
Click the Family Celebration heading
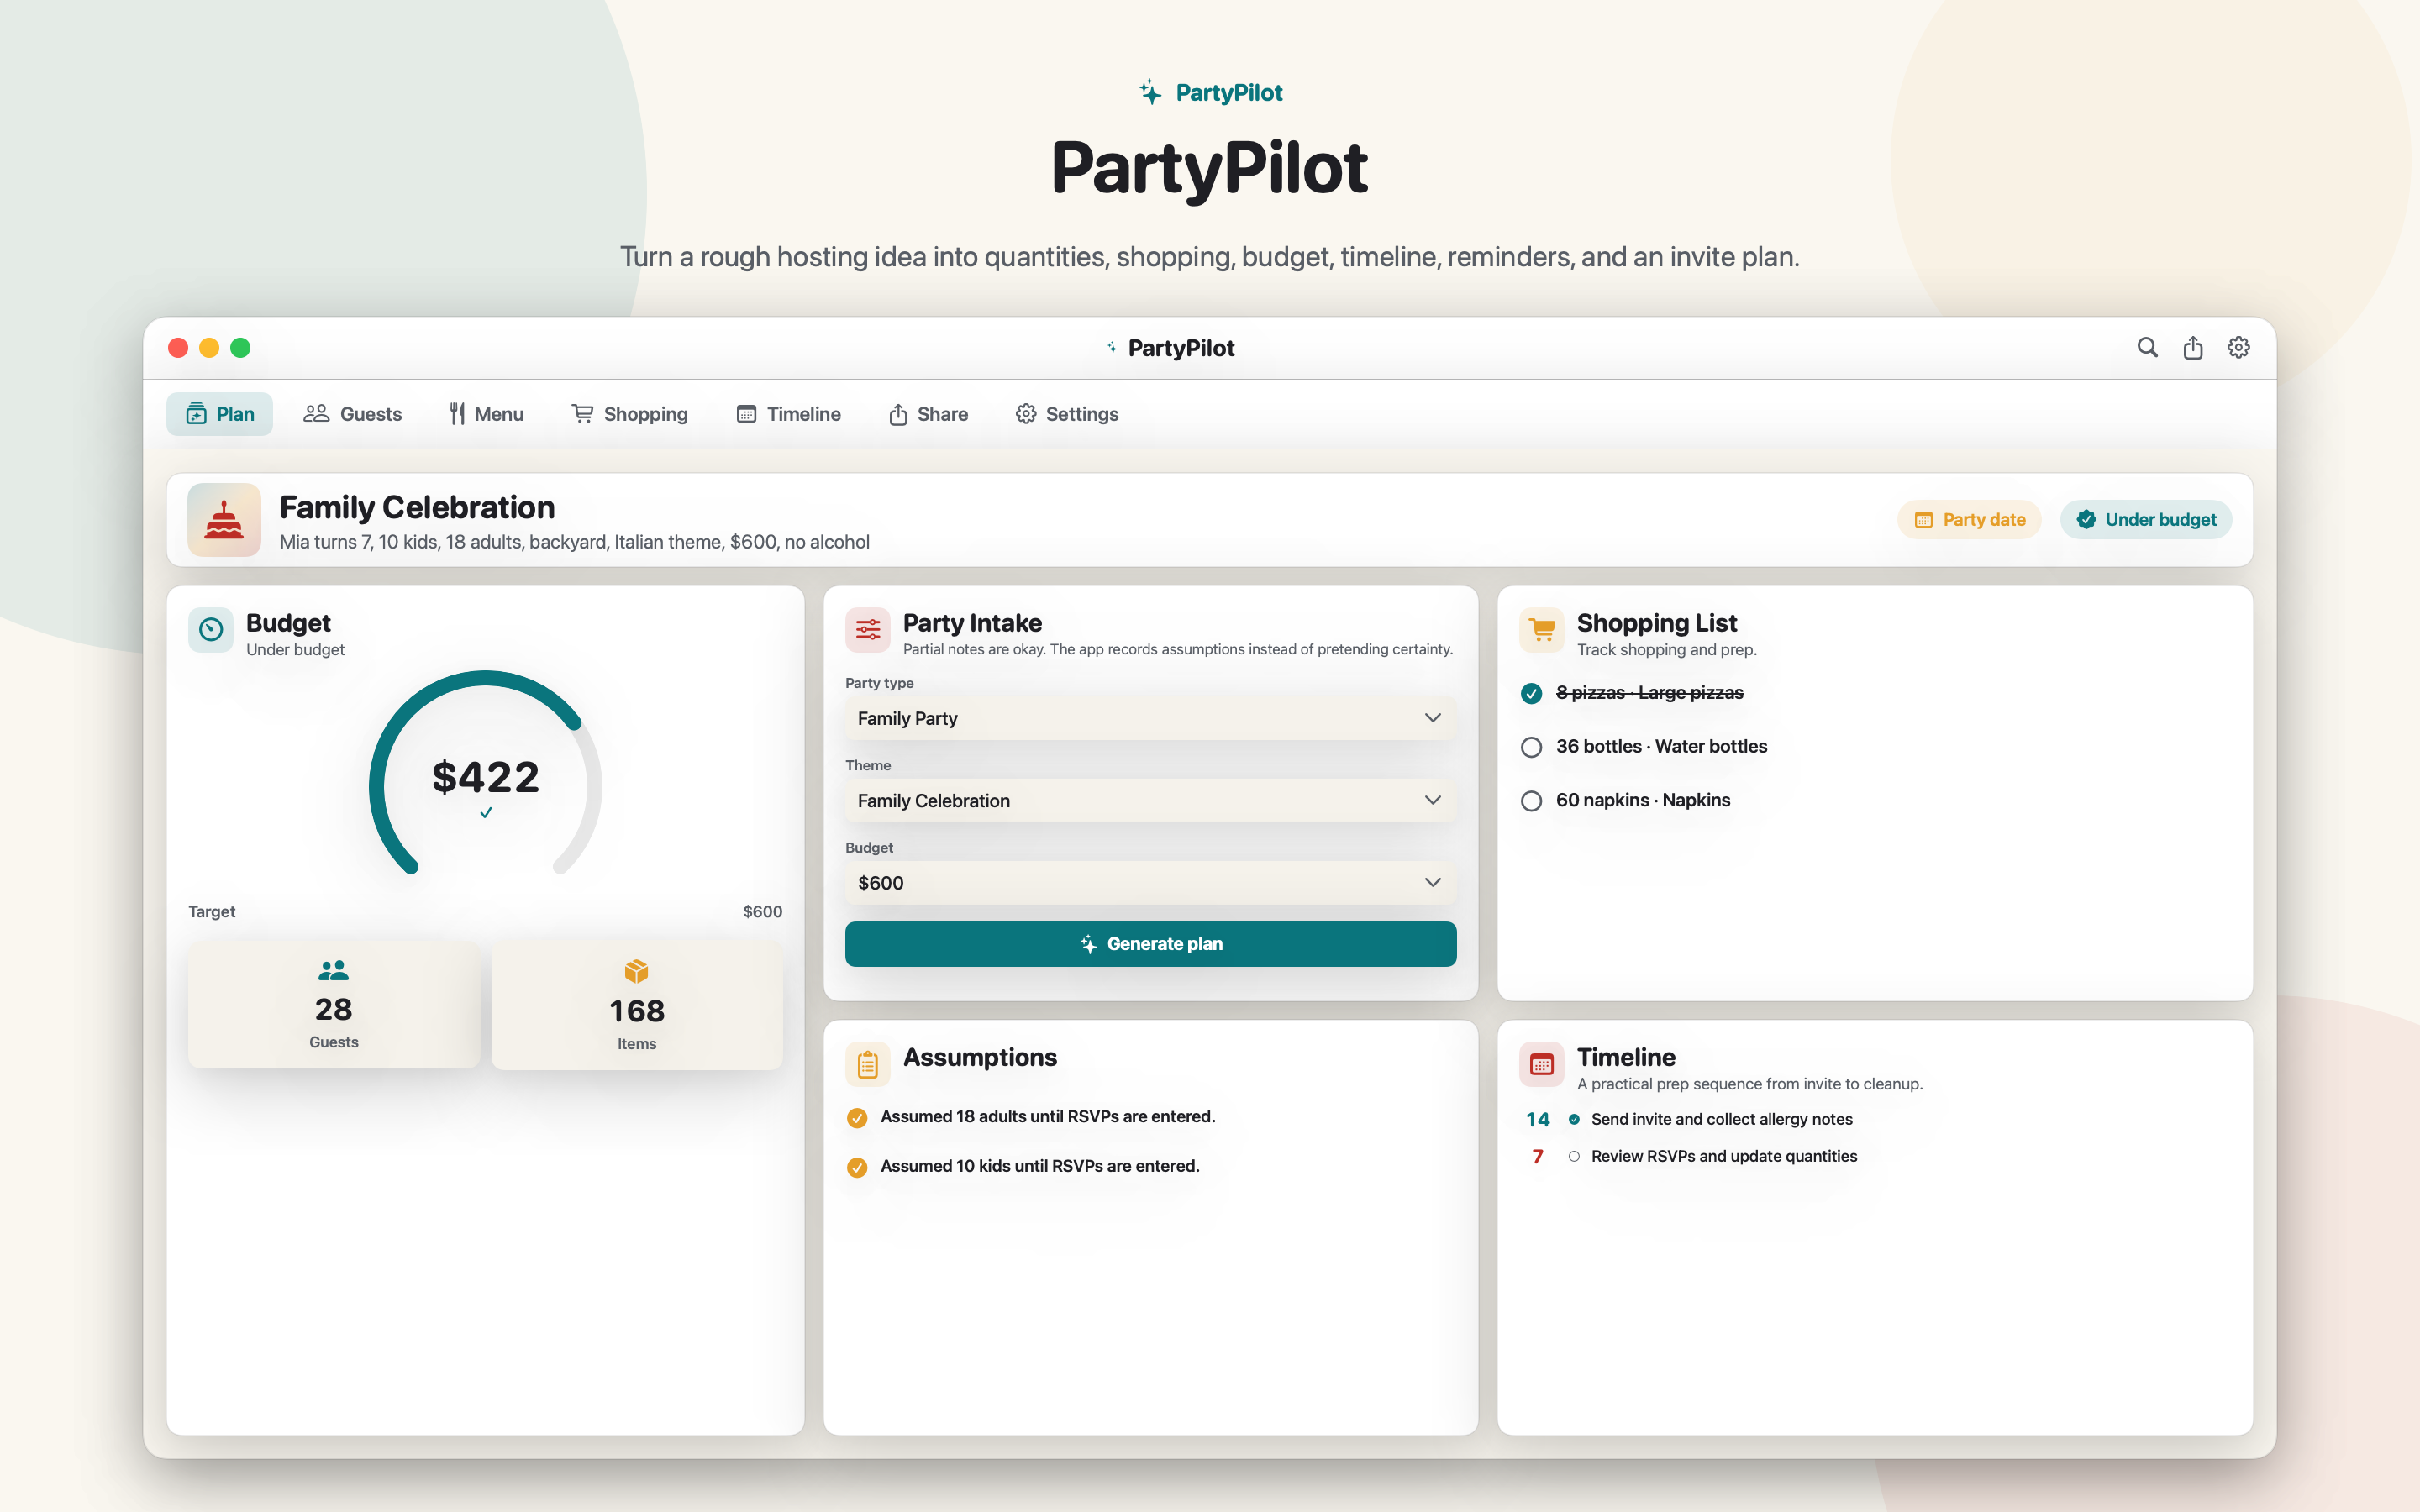(417, 507)
